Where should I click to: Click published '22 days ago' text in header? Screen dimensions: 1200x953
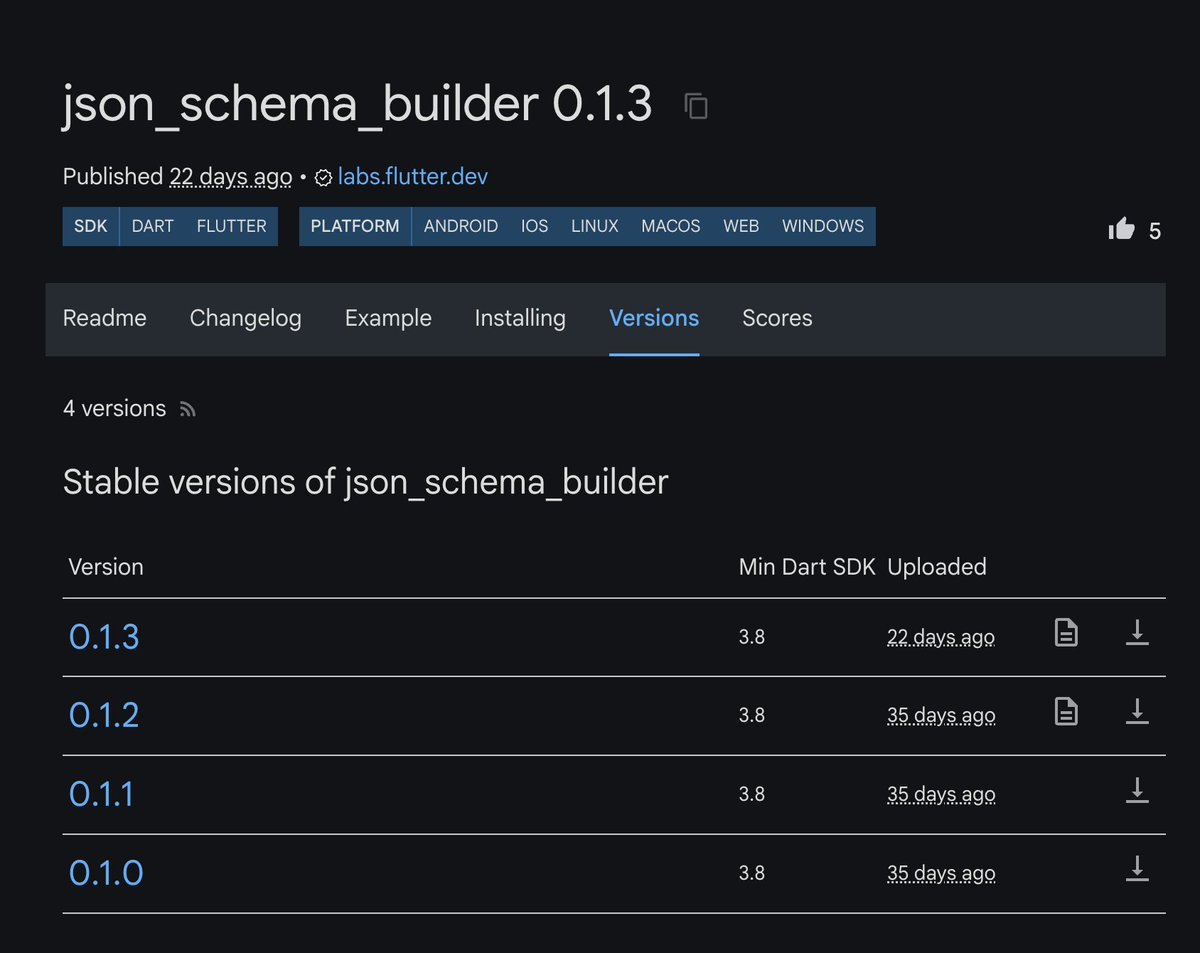click(x=231, y=177)
